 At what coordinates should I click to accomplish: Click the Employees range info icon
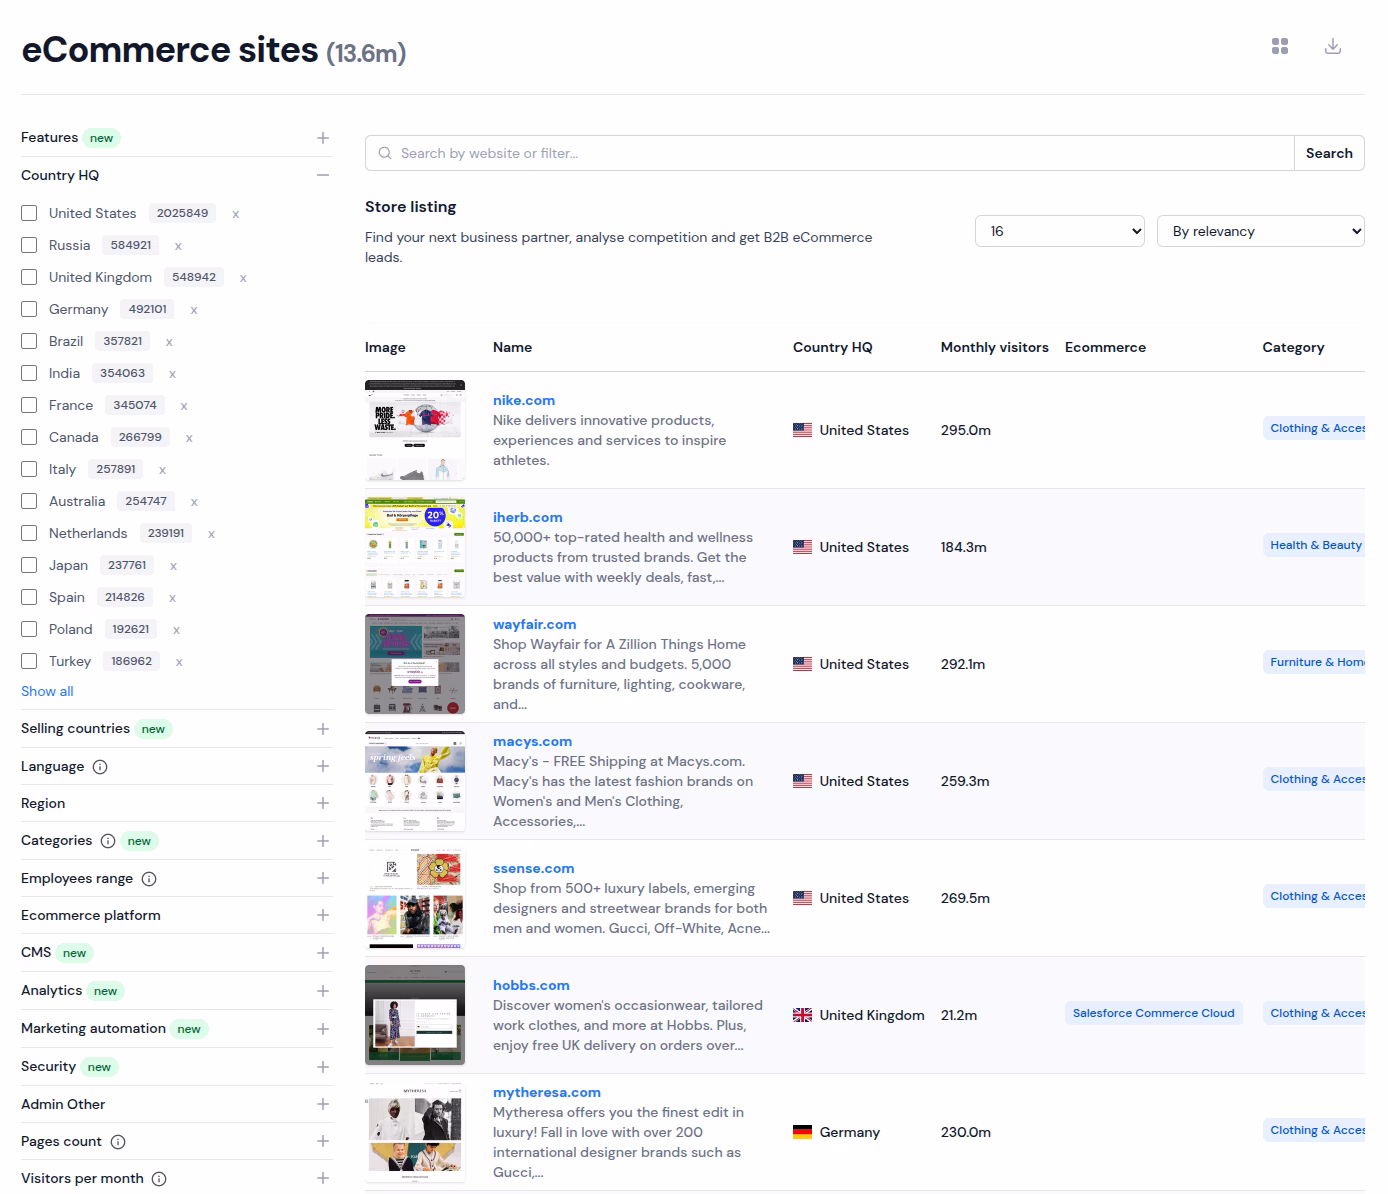149,879
